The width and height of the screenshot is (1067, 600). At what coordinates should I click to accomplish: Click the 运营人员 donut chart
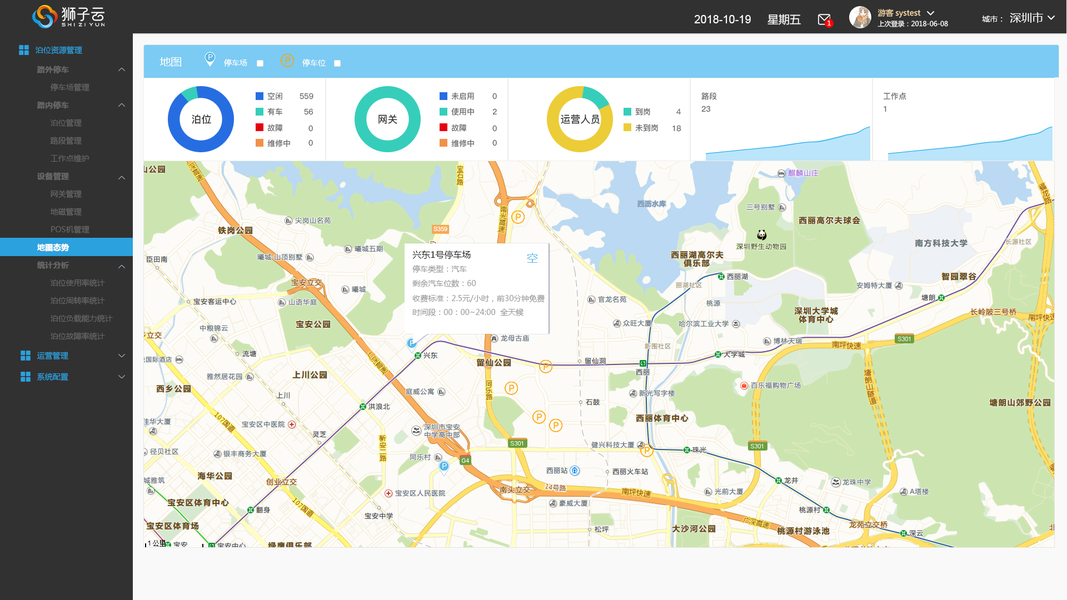(580, 119)
